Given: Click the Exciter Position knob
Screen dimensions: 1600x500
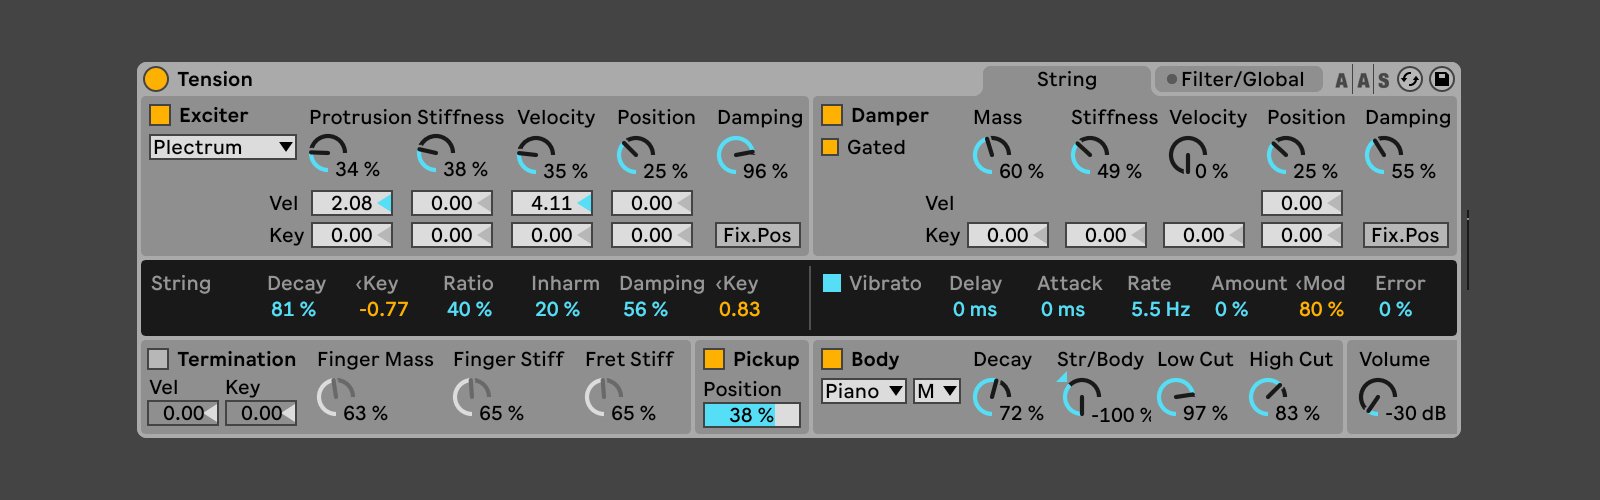Looking at the screenshot, I should [x=635, y=155].
